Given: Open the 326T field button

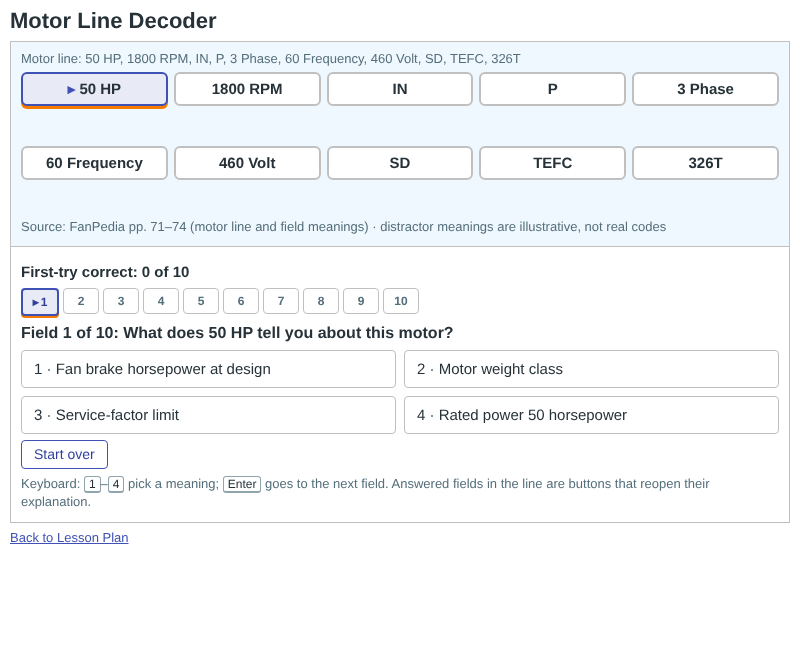Looking at the screenshot, I should click(706, 163).
